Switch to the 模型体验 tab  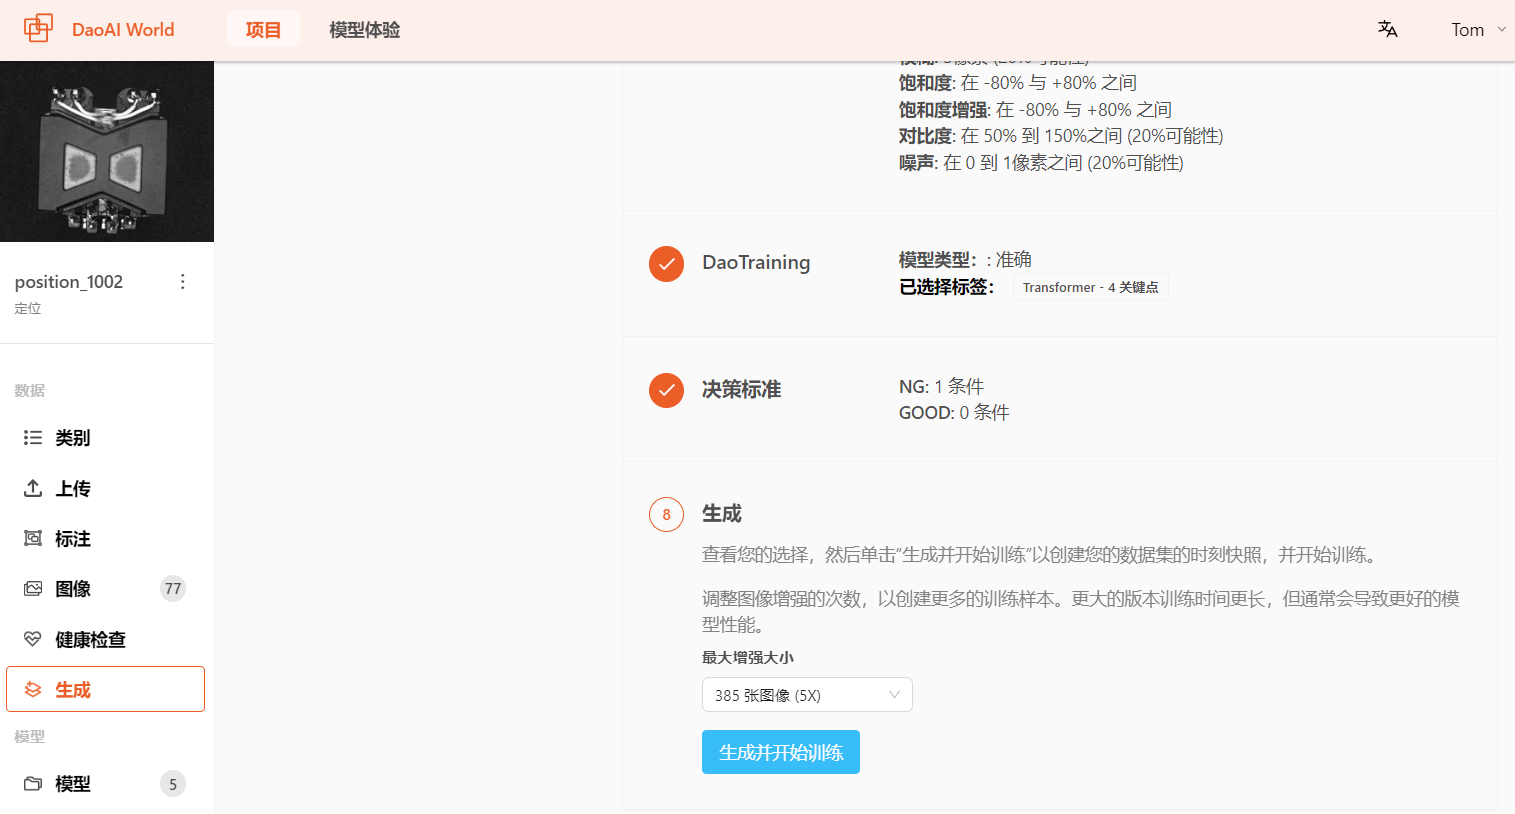365,30
